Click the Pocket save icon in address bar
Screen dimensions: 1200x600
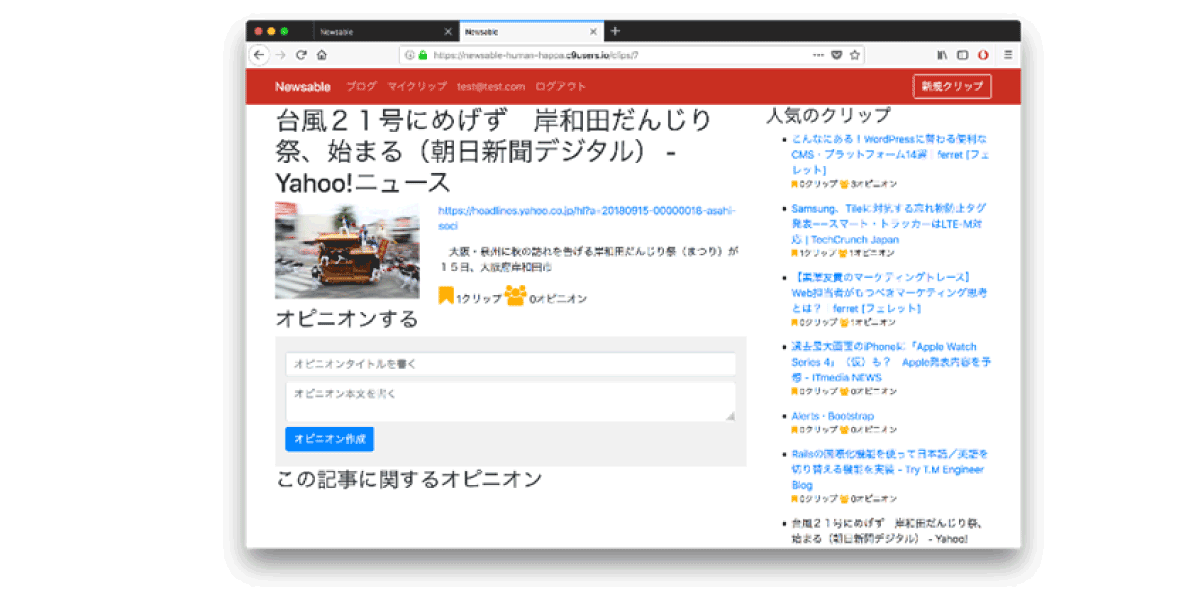[x=837, y=55]
